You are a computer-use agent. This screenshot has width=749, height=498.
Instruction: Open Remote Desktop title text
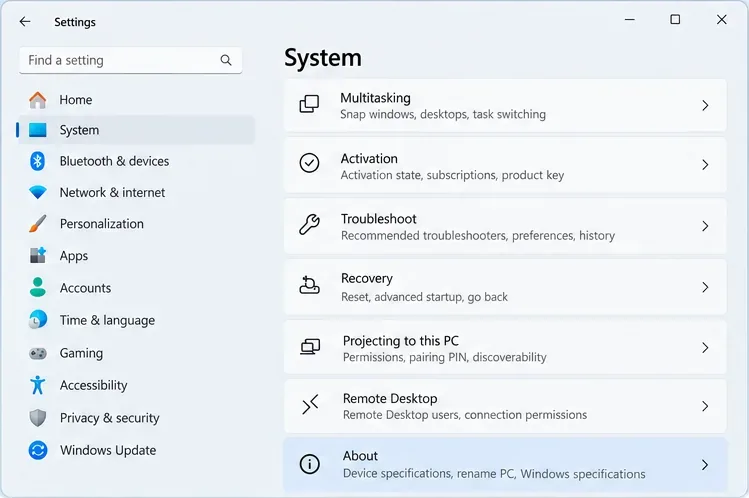click(390, 398)
